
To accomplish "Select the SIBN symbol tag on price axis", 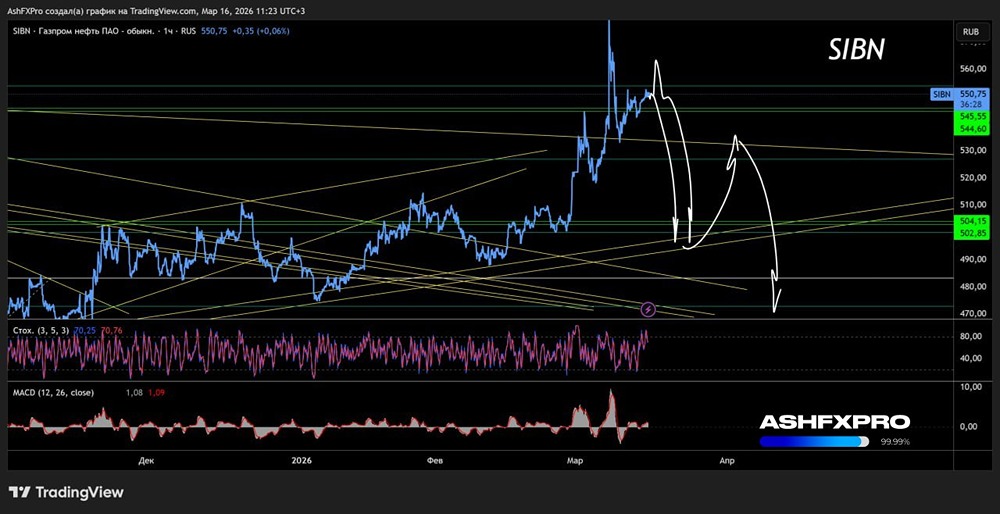I will click(941, 94).
